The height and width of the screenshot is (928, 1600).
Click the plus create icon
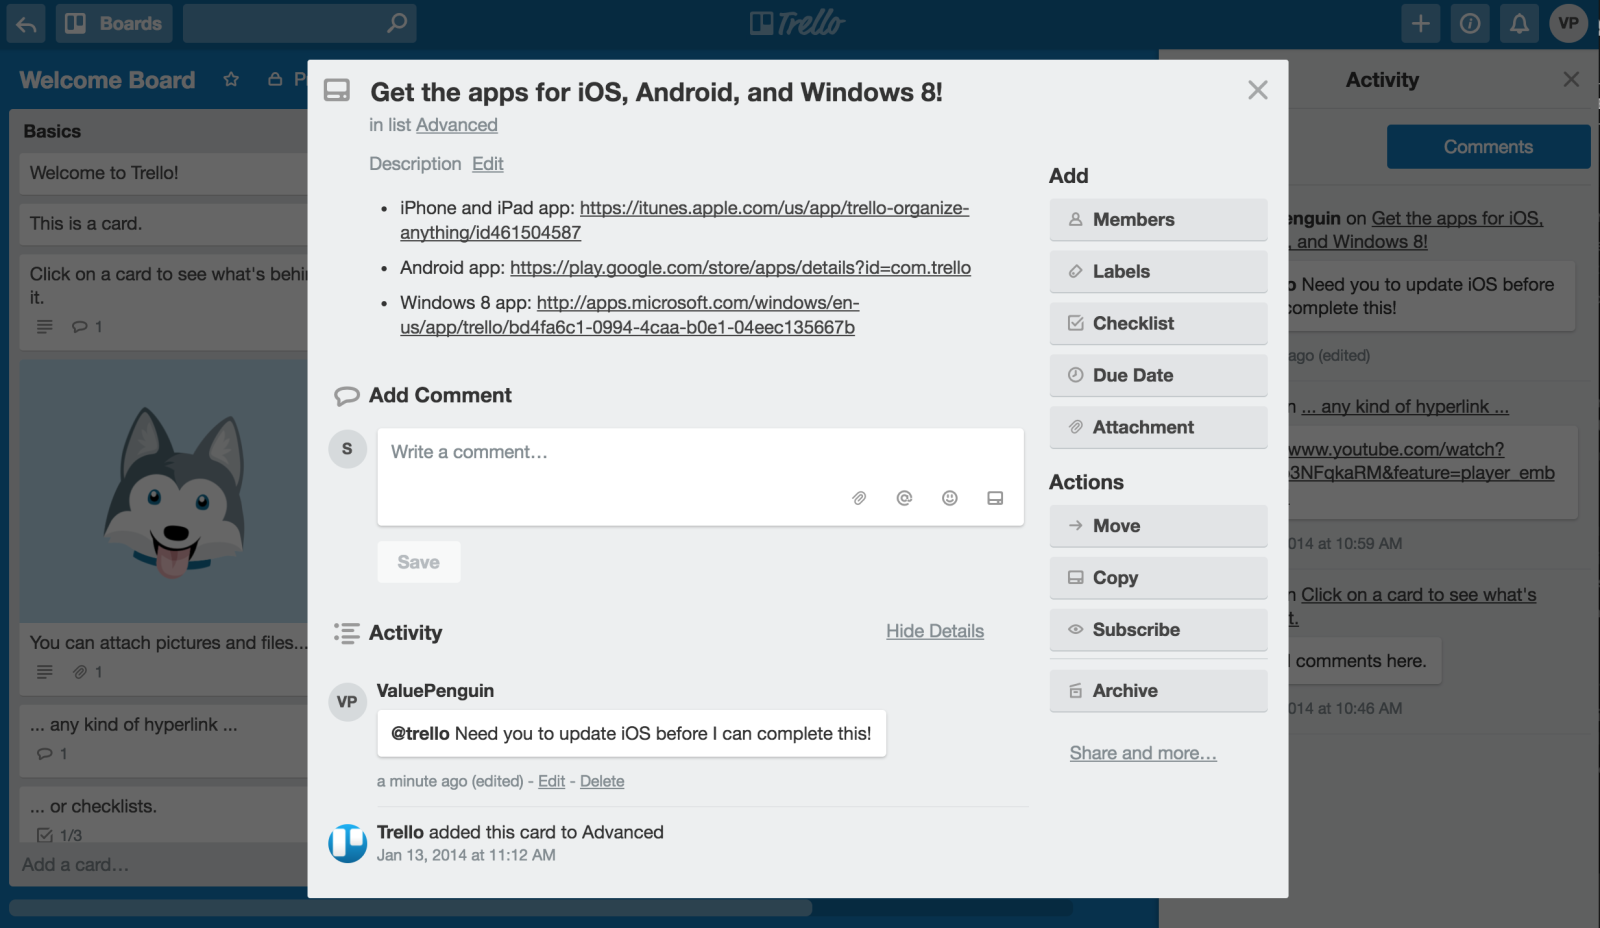(1420, 23)
